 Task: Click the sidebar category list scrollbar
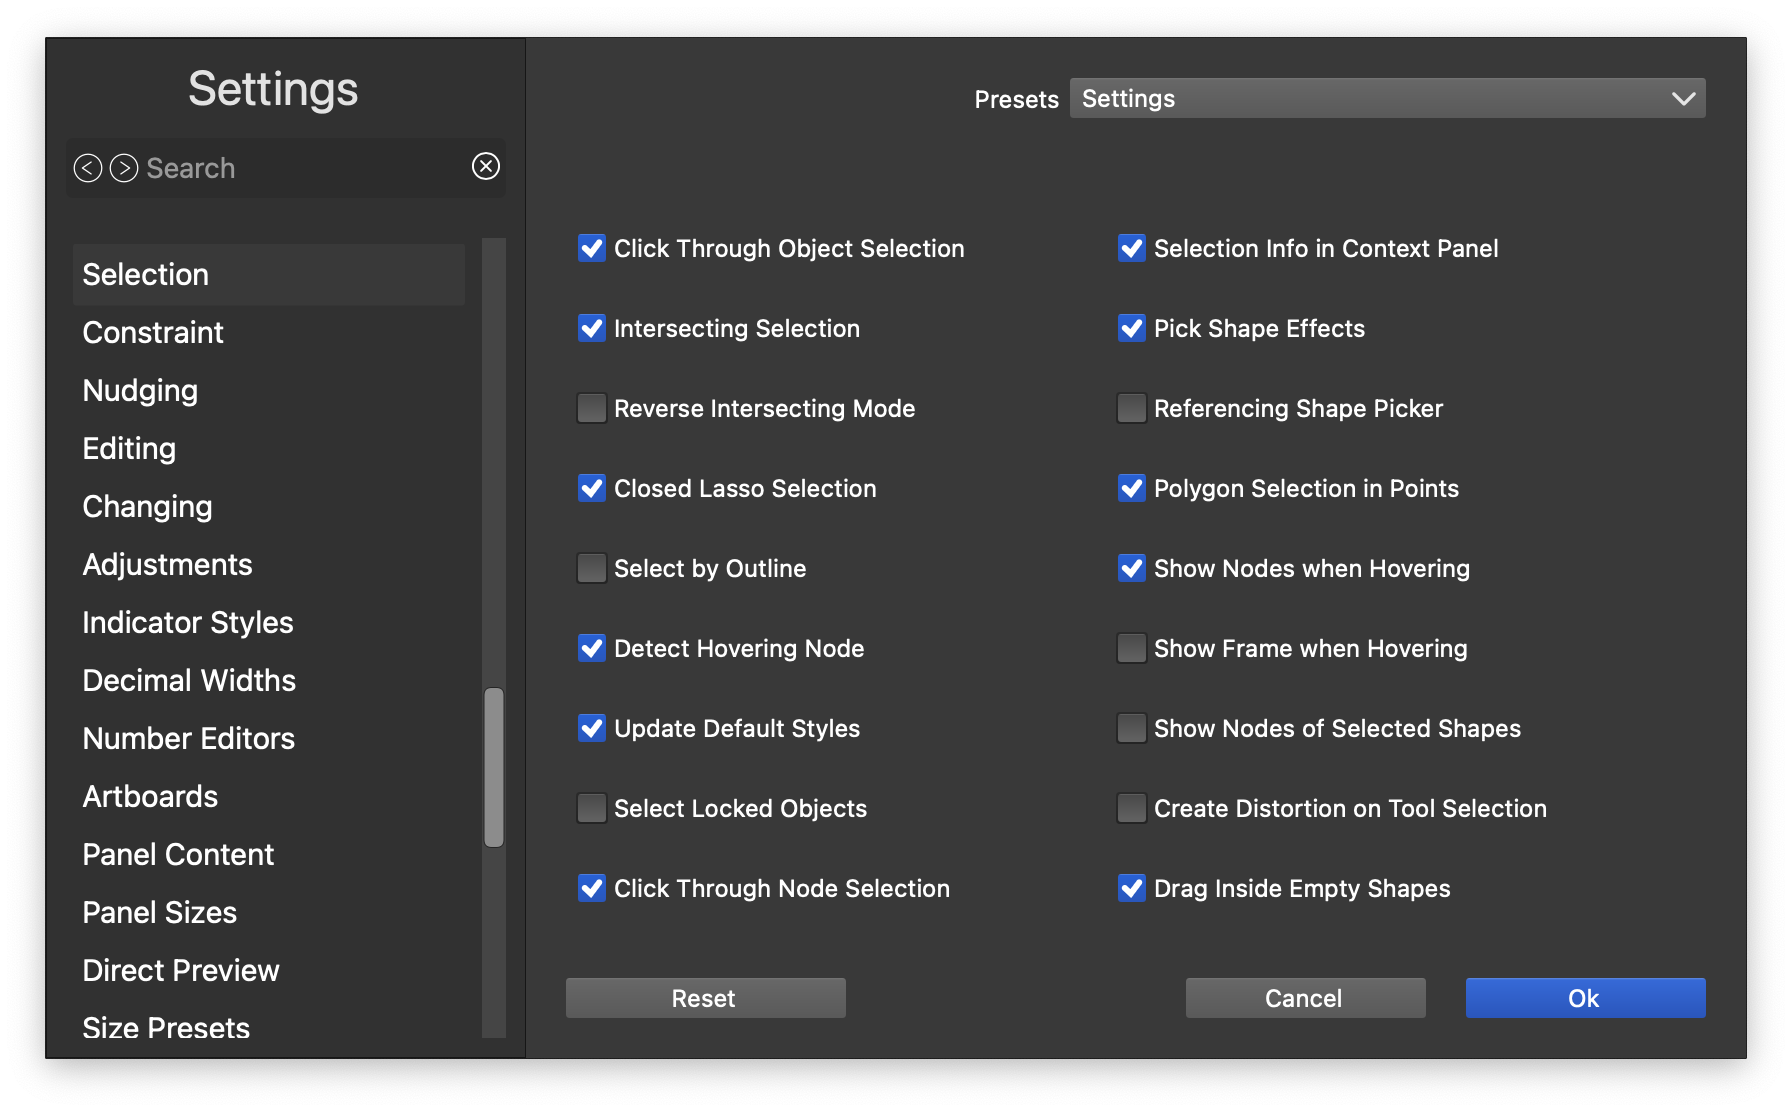click(494, 766)
